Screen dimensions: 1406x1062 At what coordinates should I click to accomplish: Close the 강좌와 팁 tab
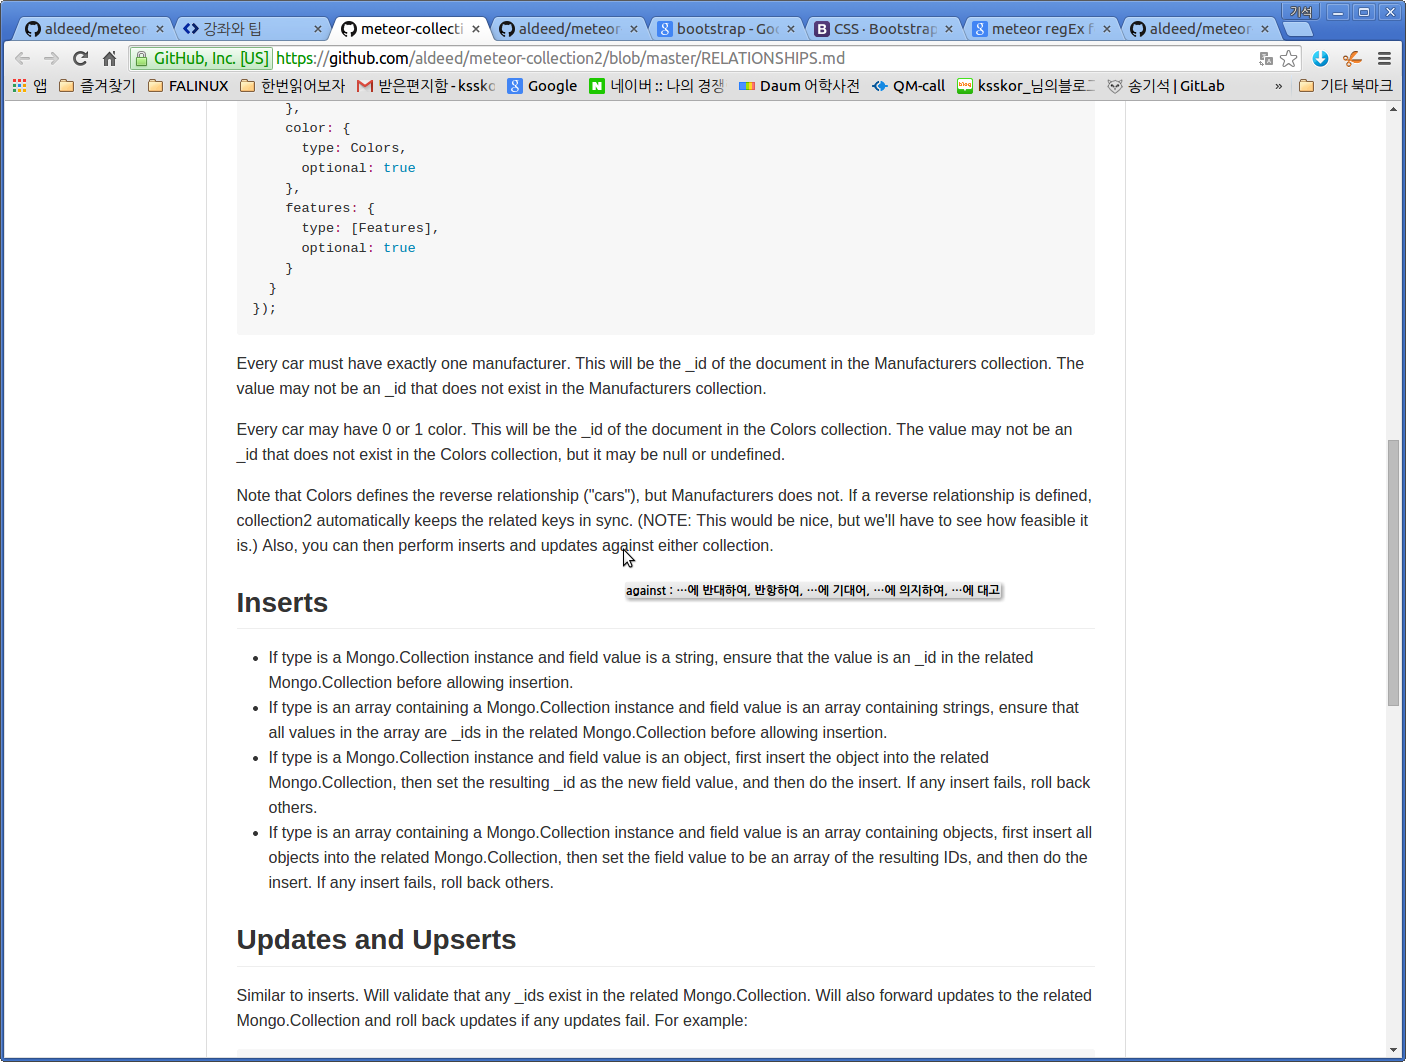pyautogui.click(x=318, y=29)
